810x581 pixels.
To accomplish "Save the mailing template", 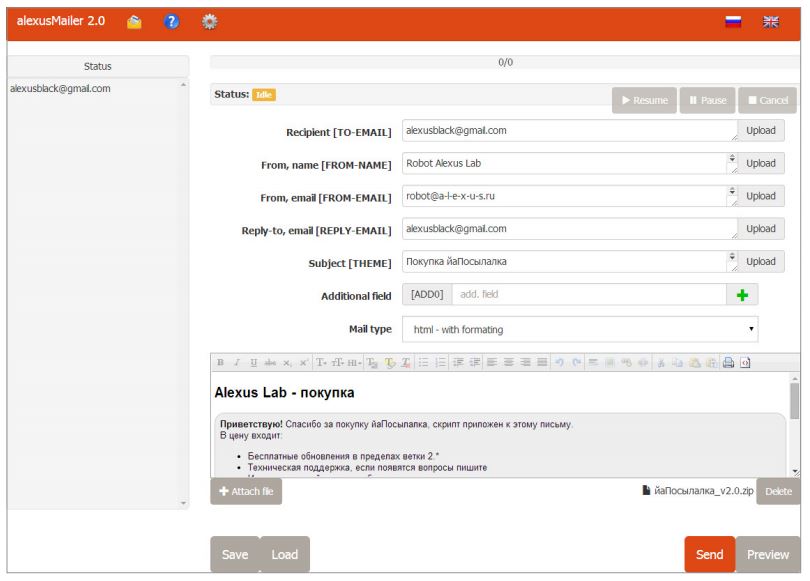I will (235, 554).
